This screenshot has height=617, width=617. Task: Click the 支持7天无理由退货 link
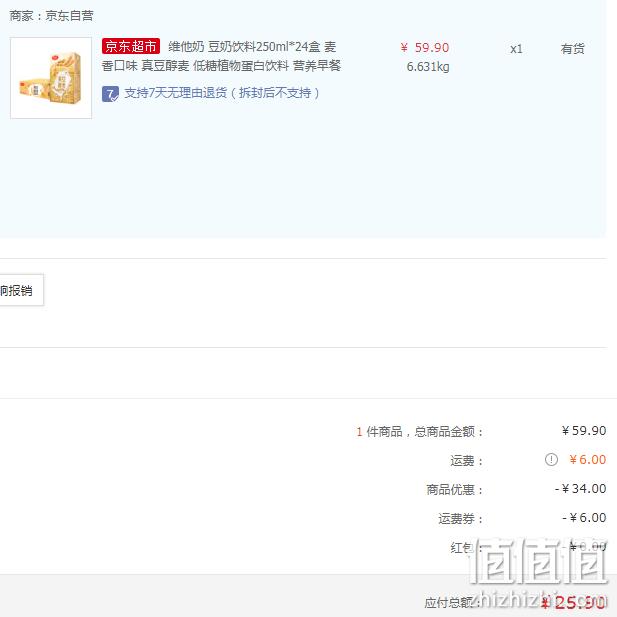[222, 93]
